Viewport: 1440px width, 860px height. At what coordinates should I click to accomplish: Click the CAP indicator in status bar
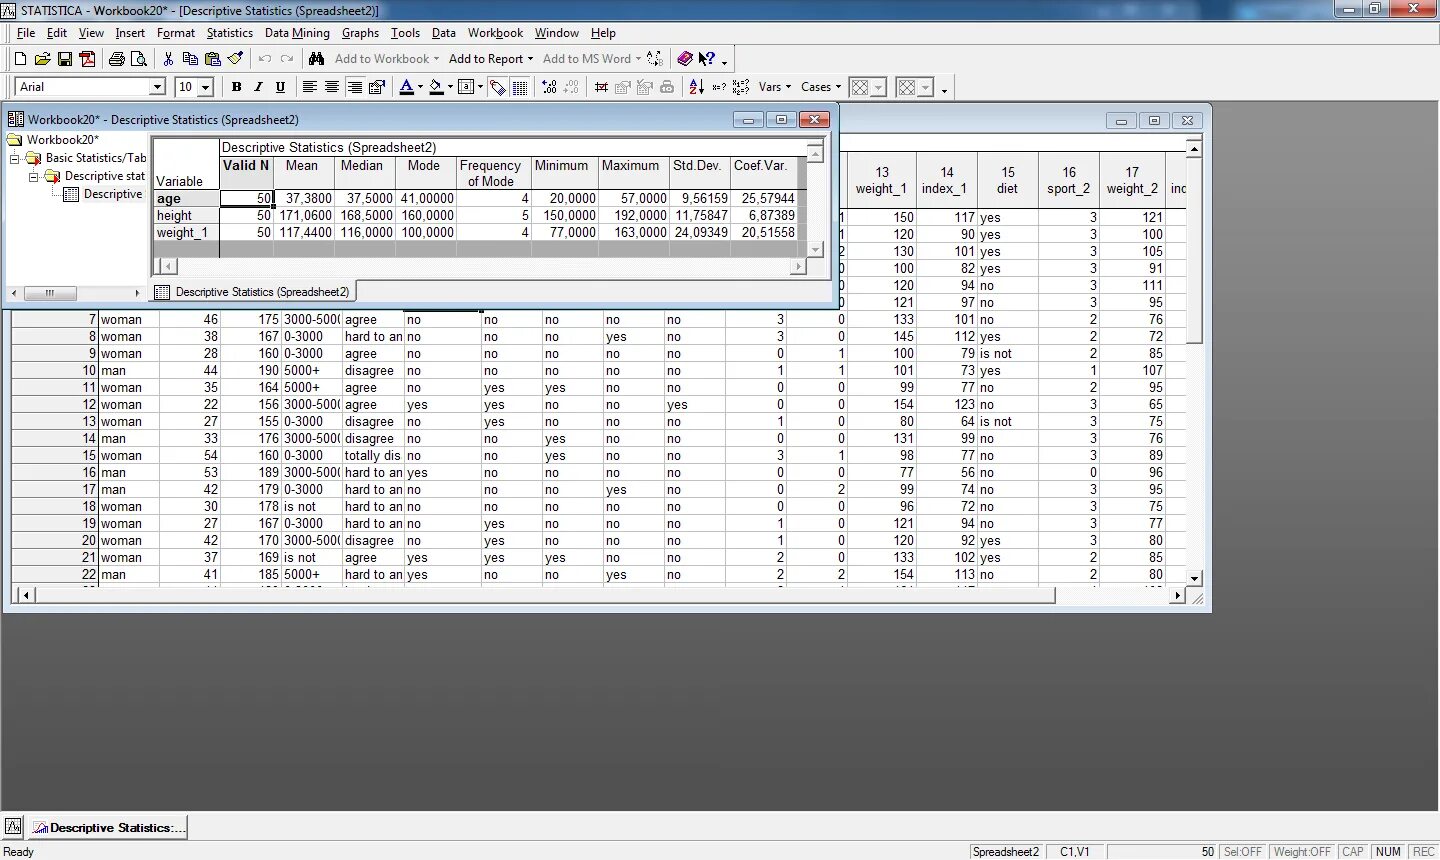coord(1353,852)
